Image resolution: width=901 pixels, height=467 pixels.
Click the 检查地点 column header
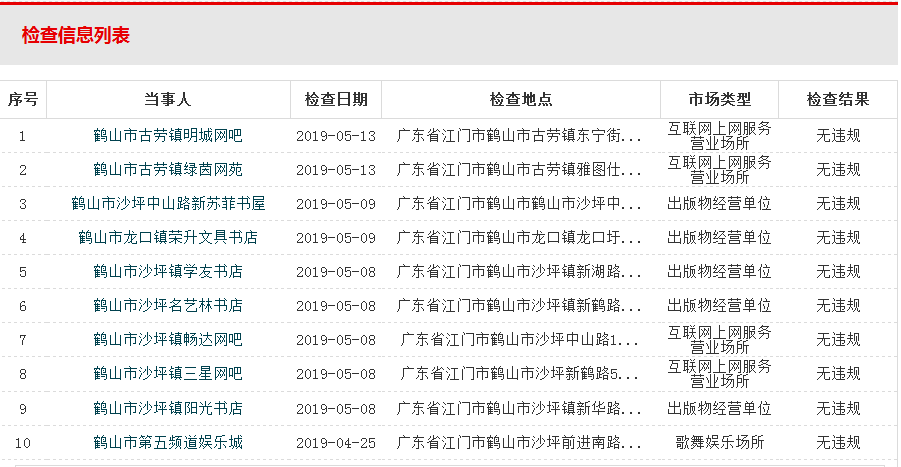(520, 100)
